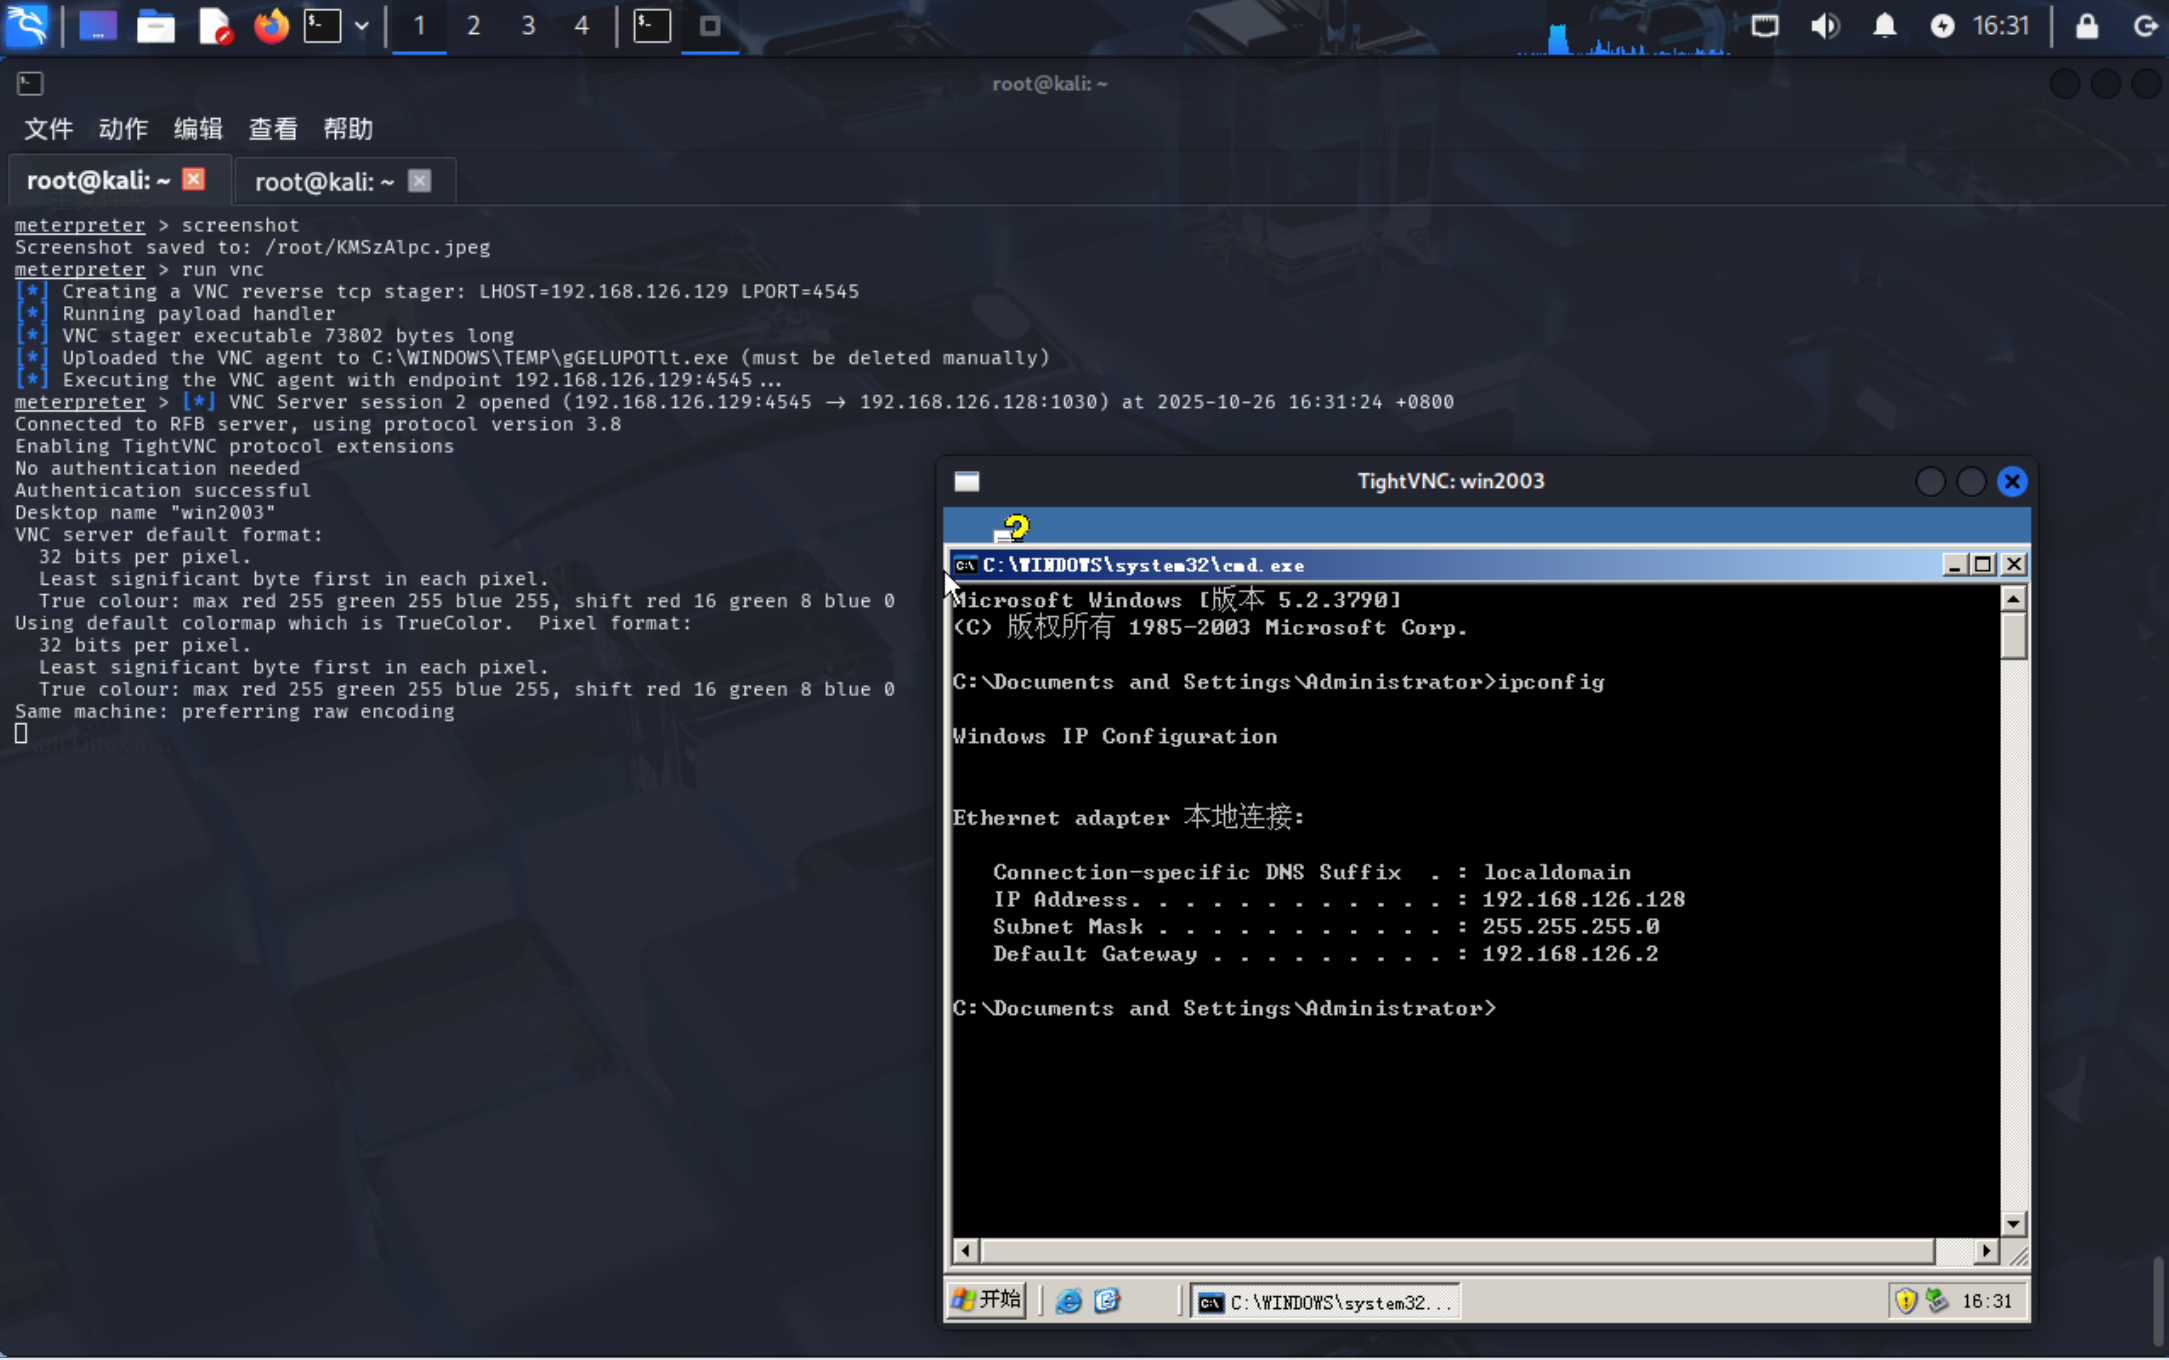Viewport: 2169px width, 1360px height.
Task: Switch to workspace 4
Action: tap(581, 26)
